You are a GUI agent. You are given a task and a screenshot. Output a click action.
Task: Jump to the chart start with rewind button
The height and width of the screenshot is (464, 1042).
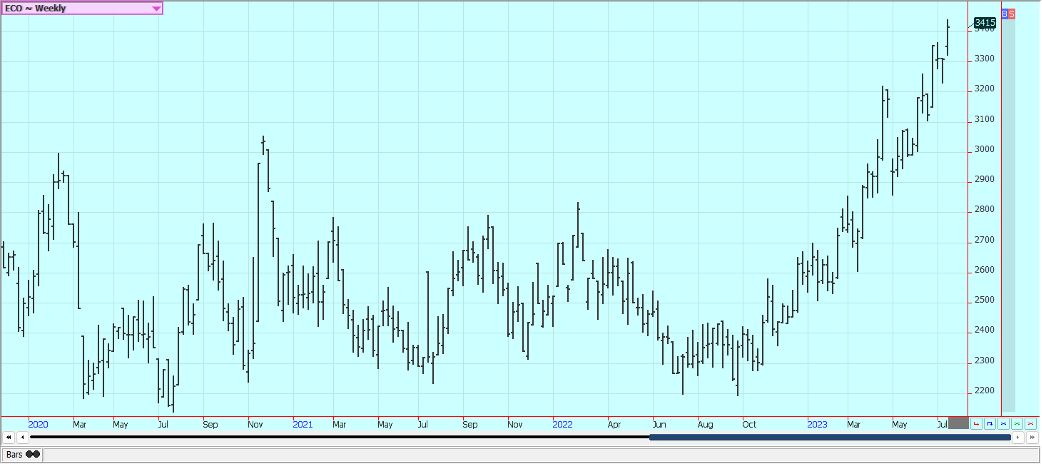(x=10, y=437)
